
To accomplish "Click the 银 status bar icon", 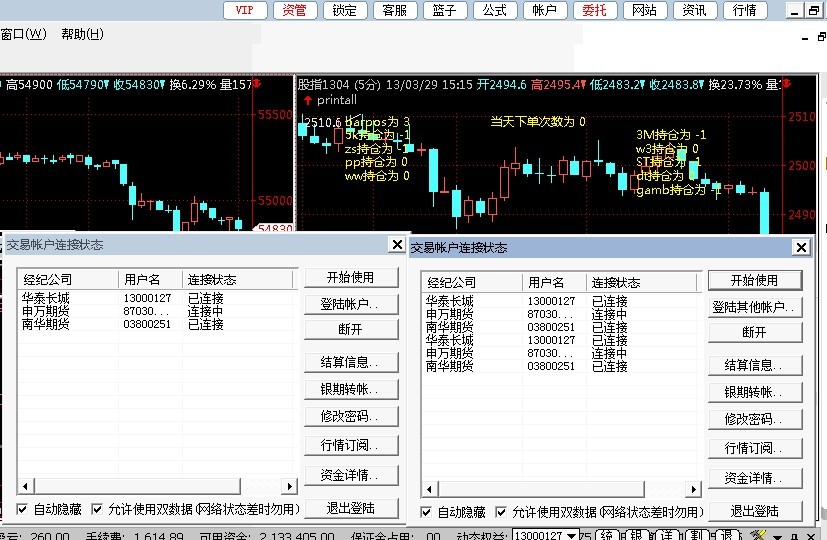I will [637, 535].
